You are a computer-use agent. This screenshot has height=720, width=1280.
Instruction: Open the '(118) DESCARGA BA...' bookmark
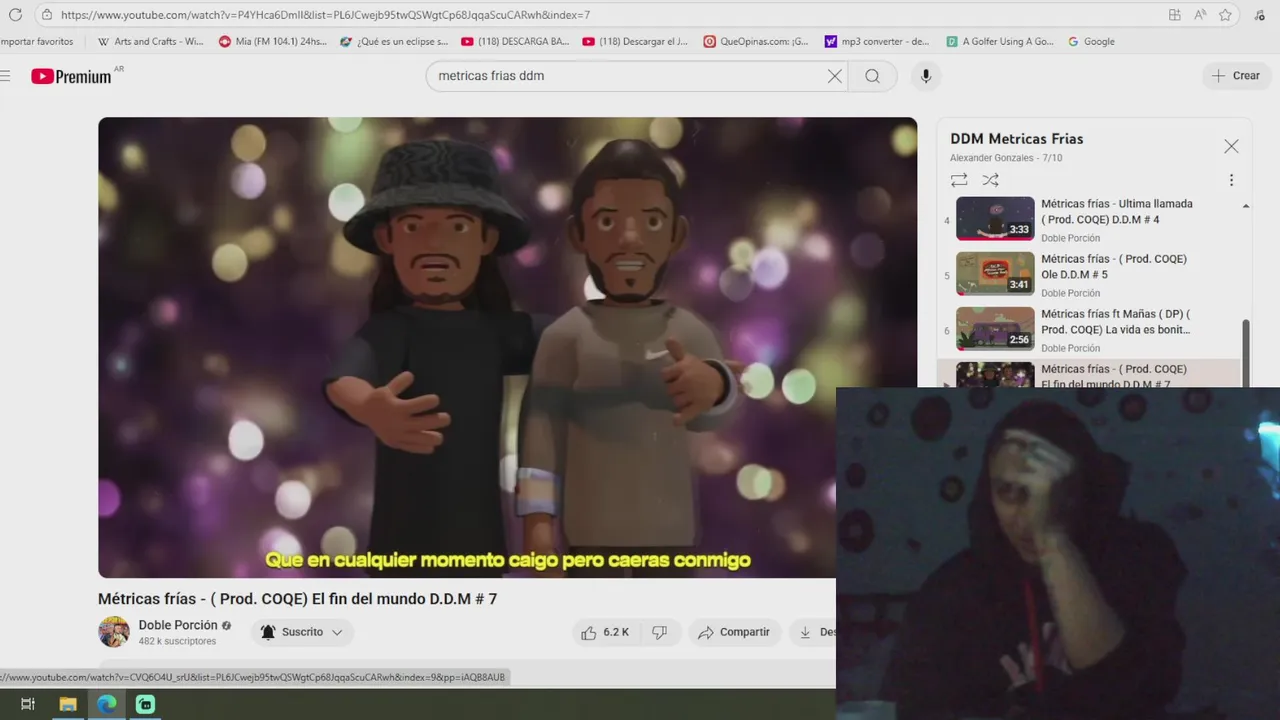[x=515, y=42]
